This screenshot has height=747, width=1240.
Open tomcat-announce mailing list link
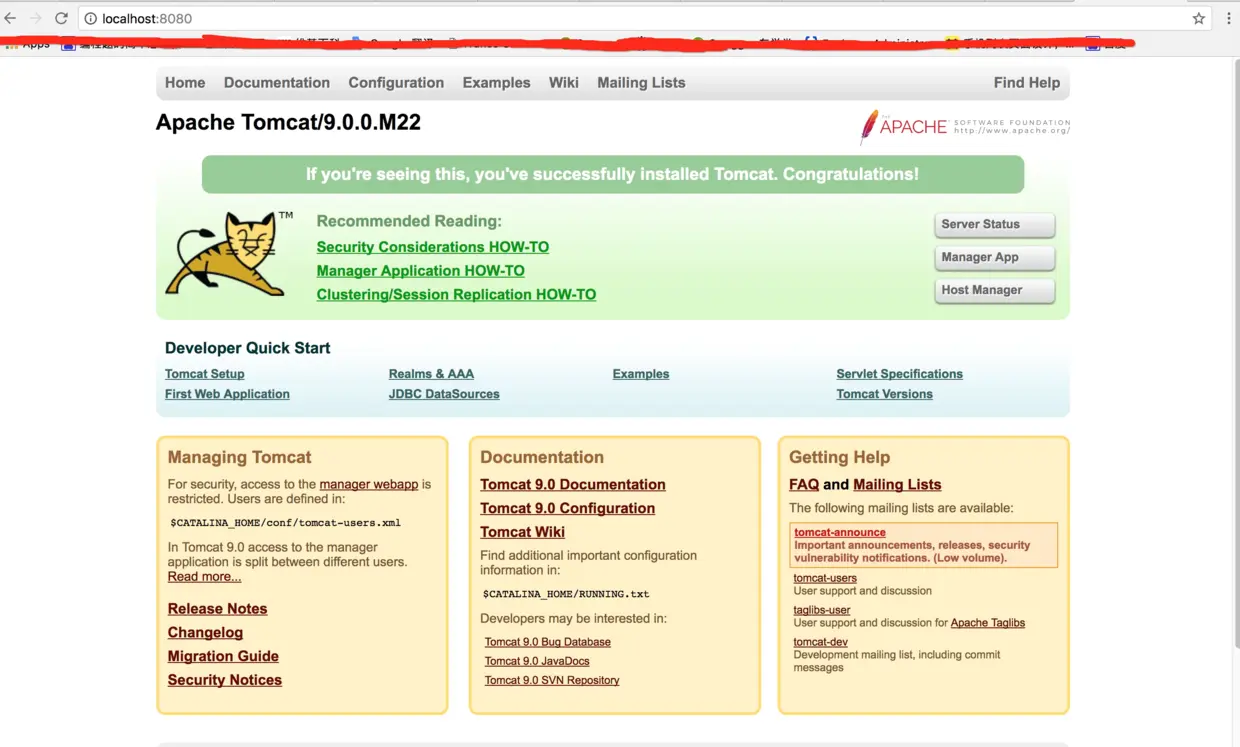pyautogui.click(x=840, y=533)
